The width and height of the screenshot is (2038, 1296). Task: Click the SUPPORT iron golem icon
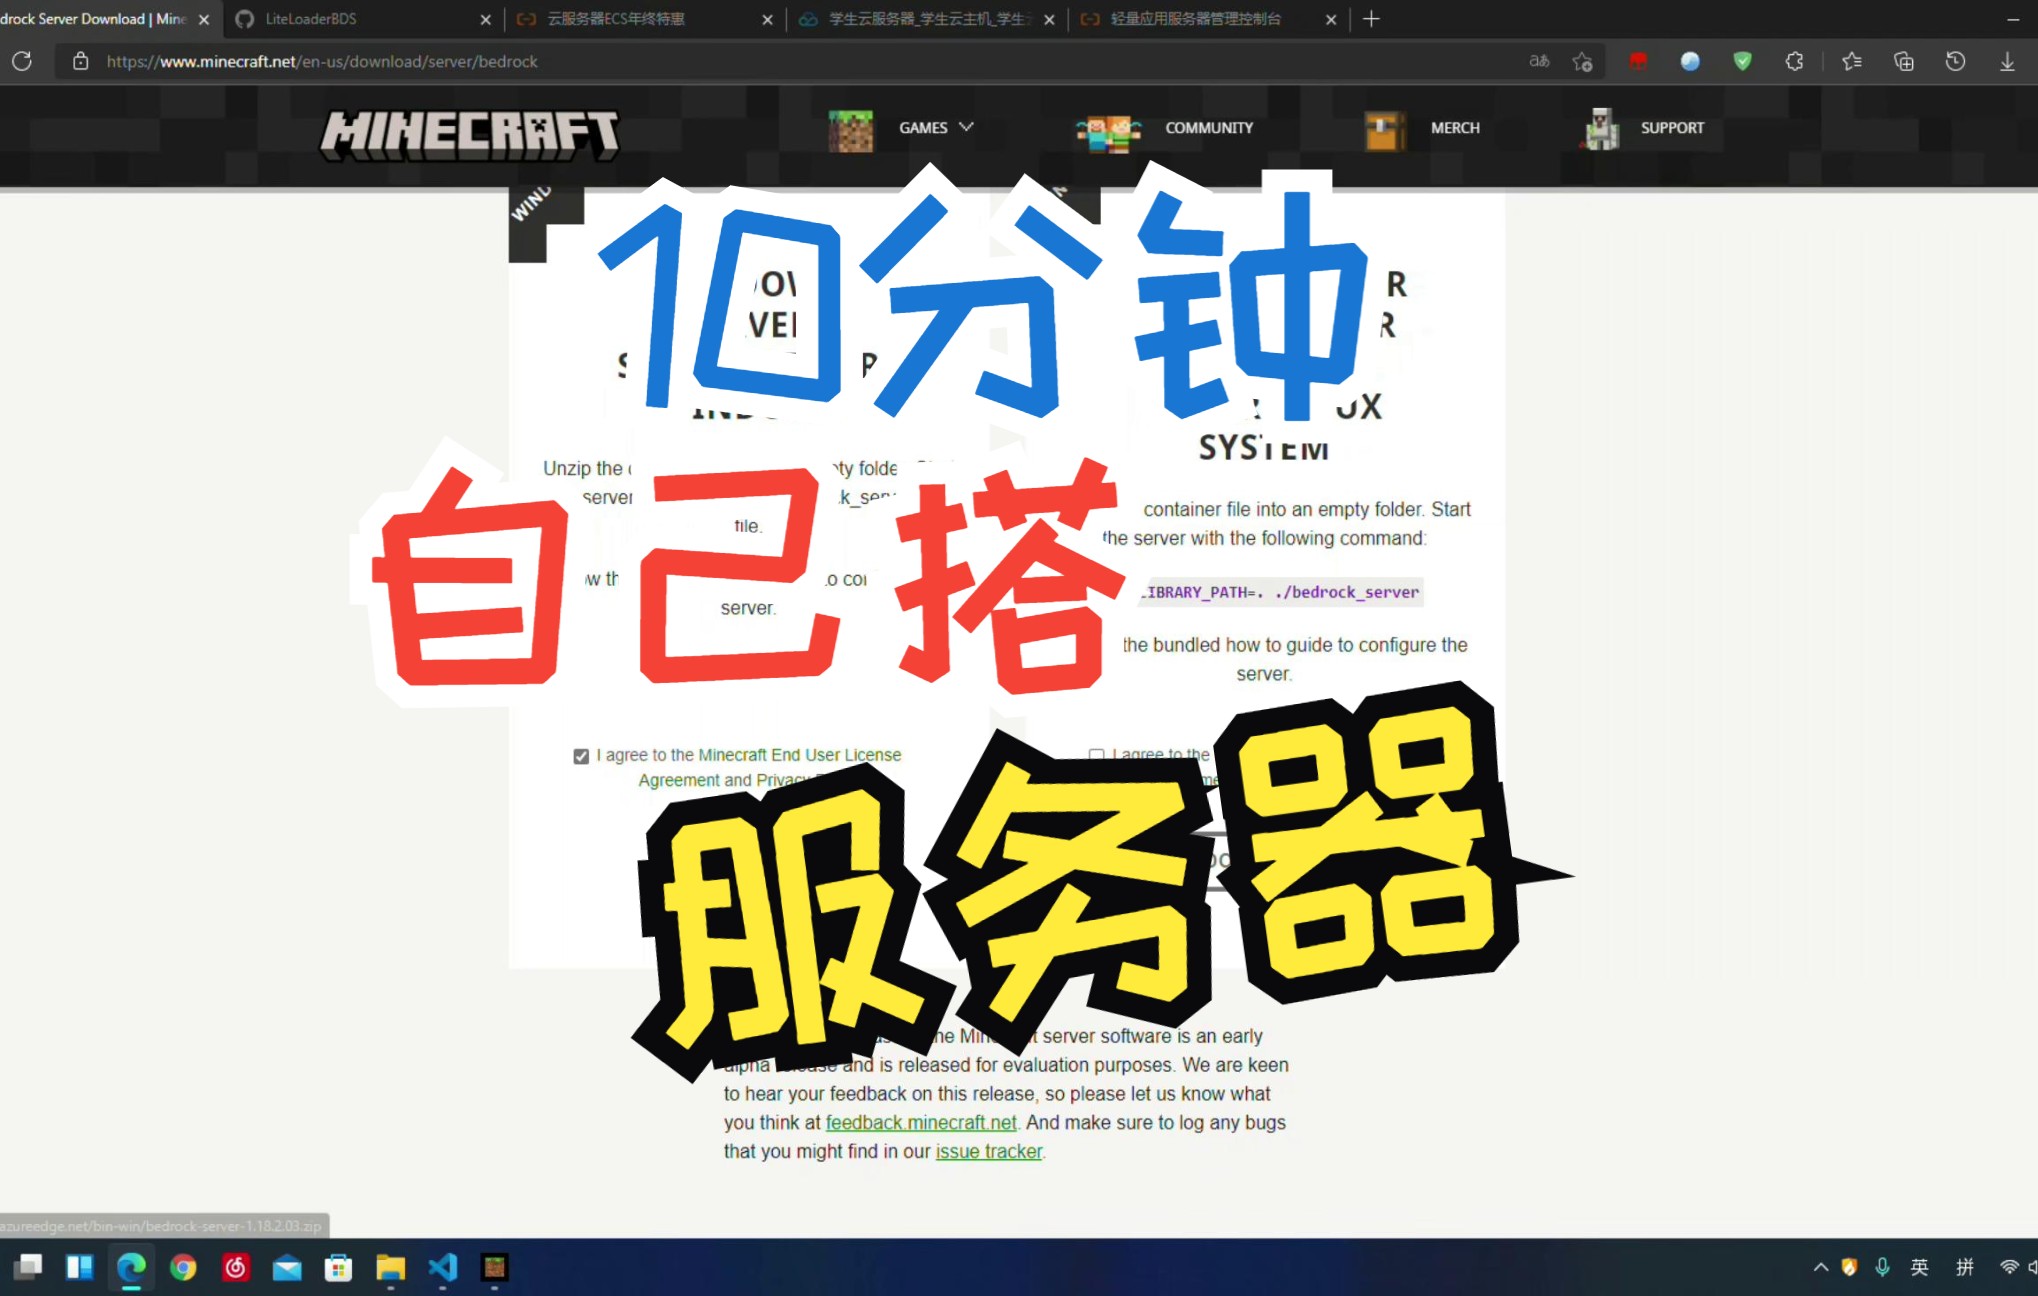[x=1600, y=130]
